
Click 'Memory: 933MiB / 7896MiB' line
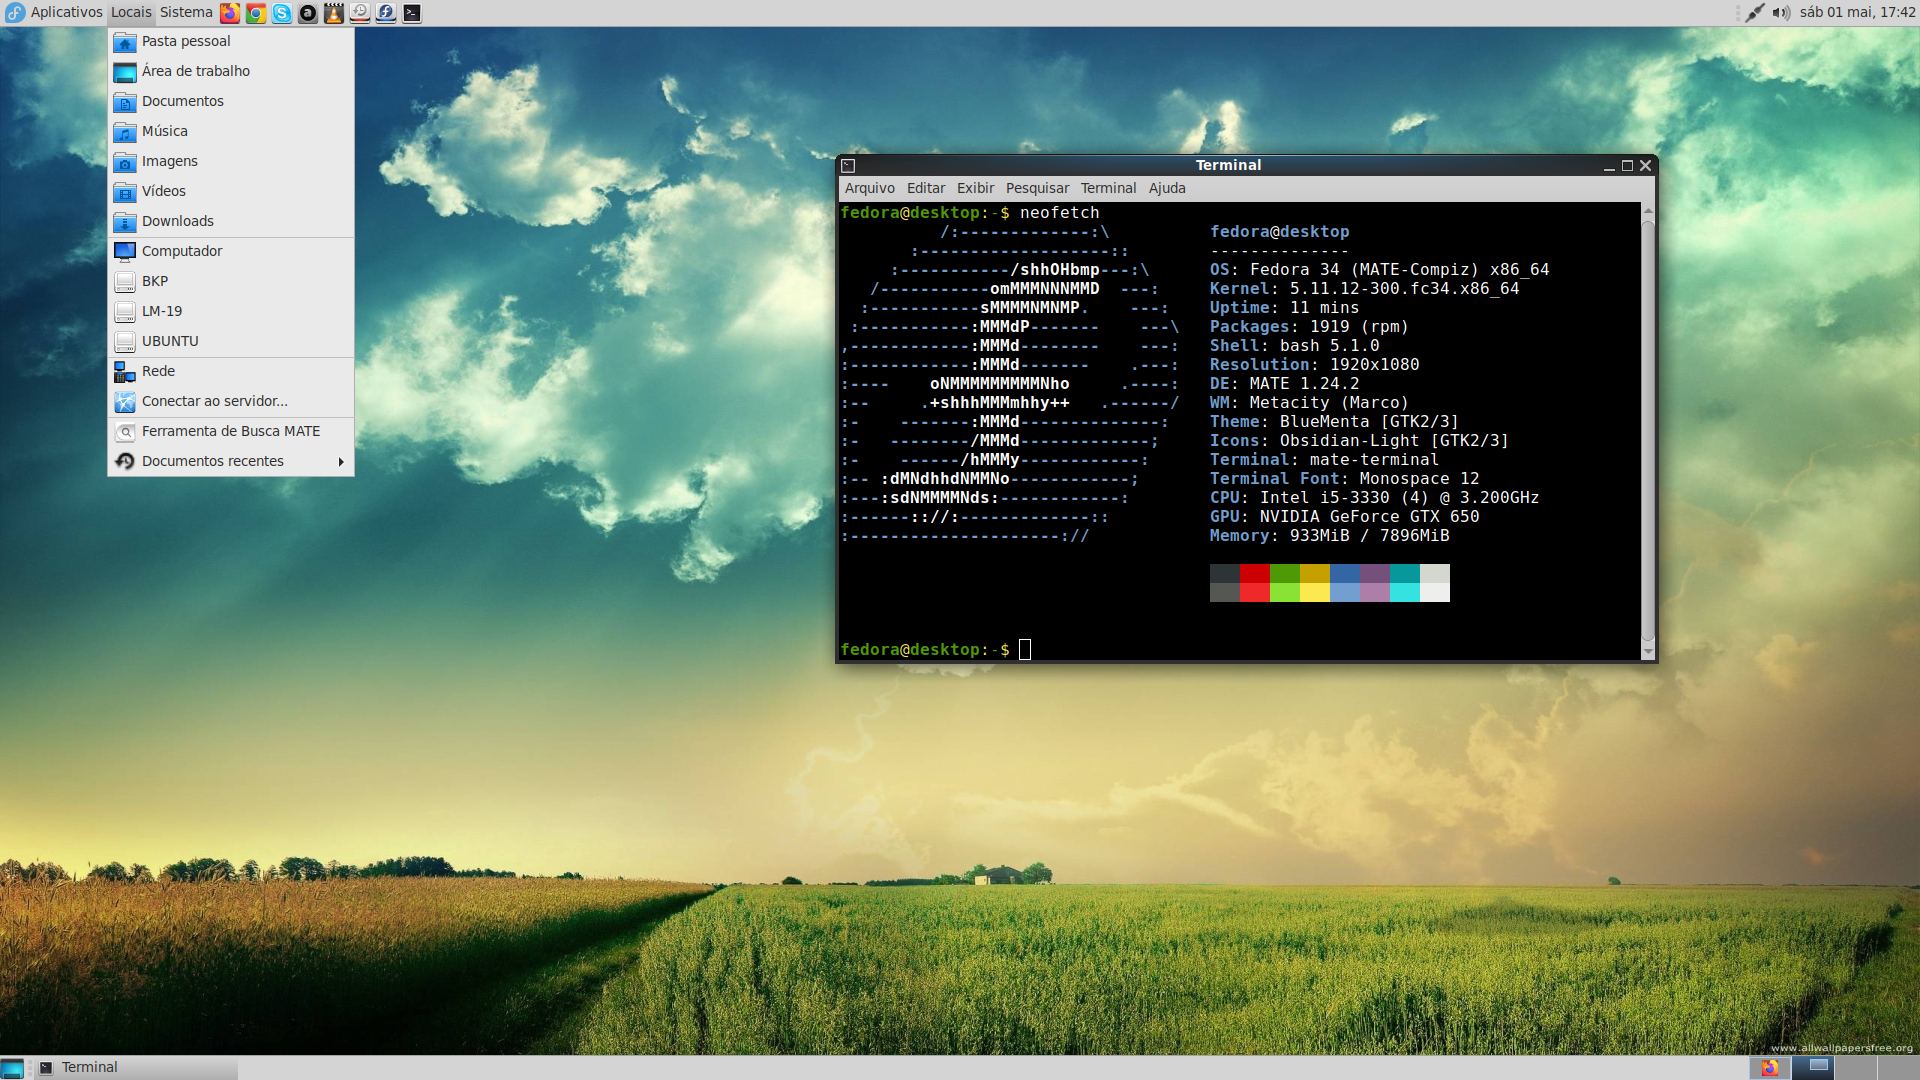pos(1329,536)
